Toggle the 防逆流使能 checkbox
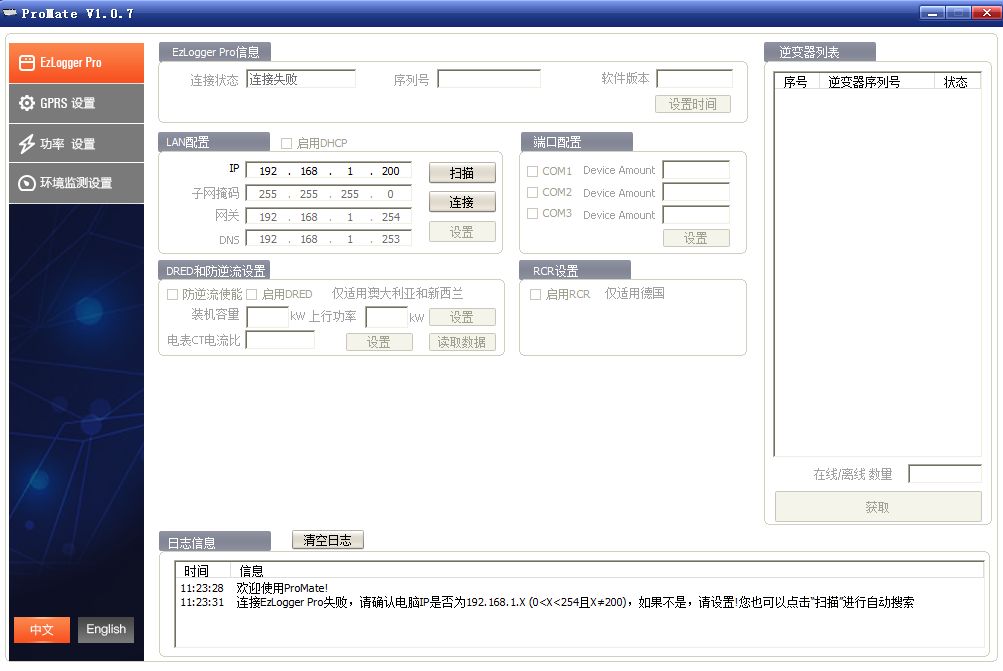The image size is (1003, 671). pos(172,295)
